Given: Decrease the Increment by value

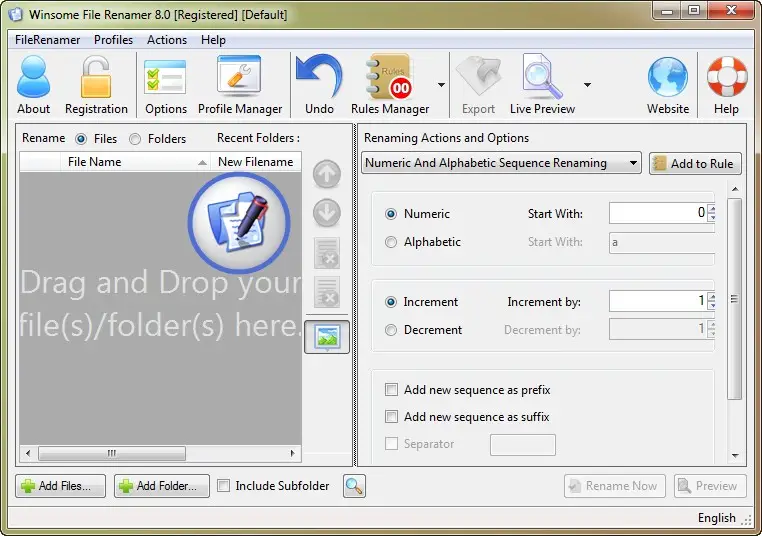Looking at the screenshot, I should [711, 305].
